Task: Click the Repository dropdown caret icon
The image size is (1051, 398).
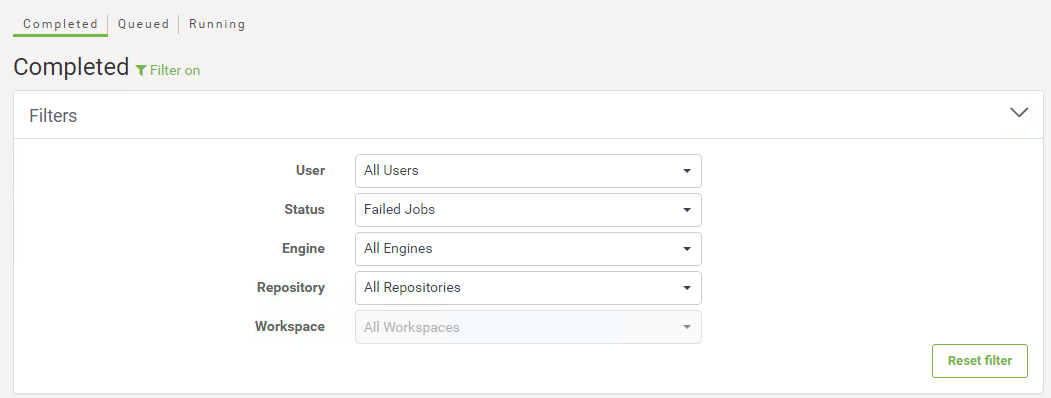Action: 686,287
